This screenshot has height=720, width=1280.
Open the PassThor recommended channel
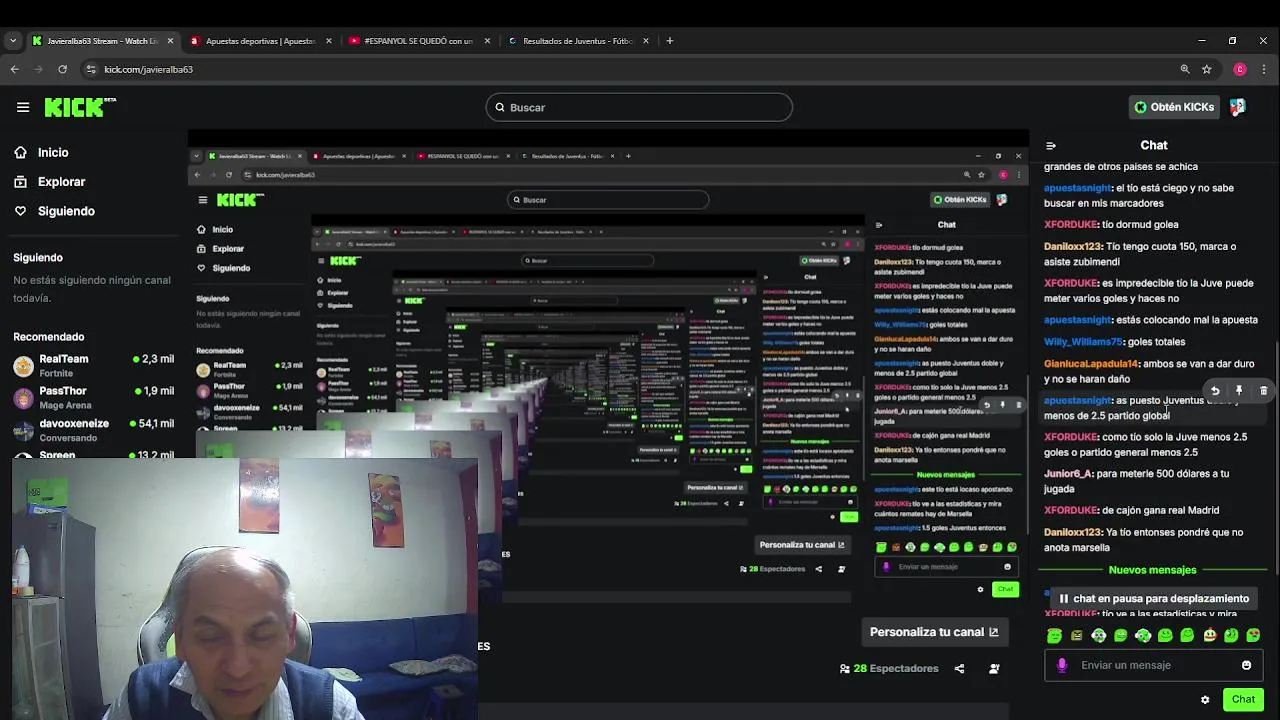[x=95, y=397]
